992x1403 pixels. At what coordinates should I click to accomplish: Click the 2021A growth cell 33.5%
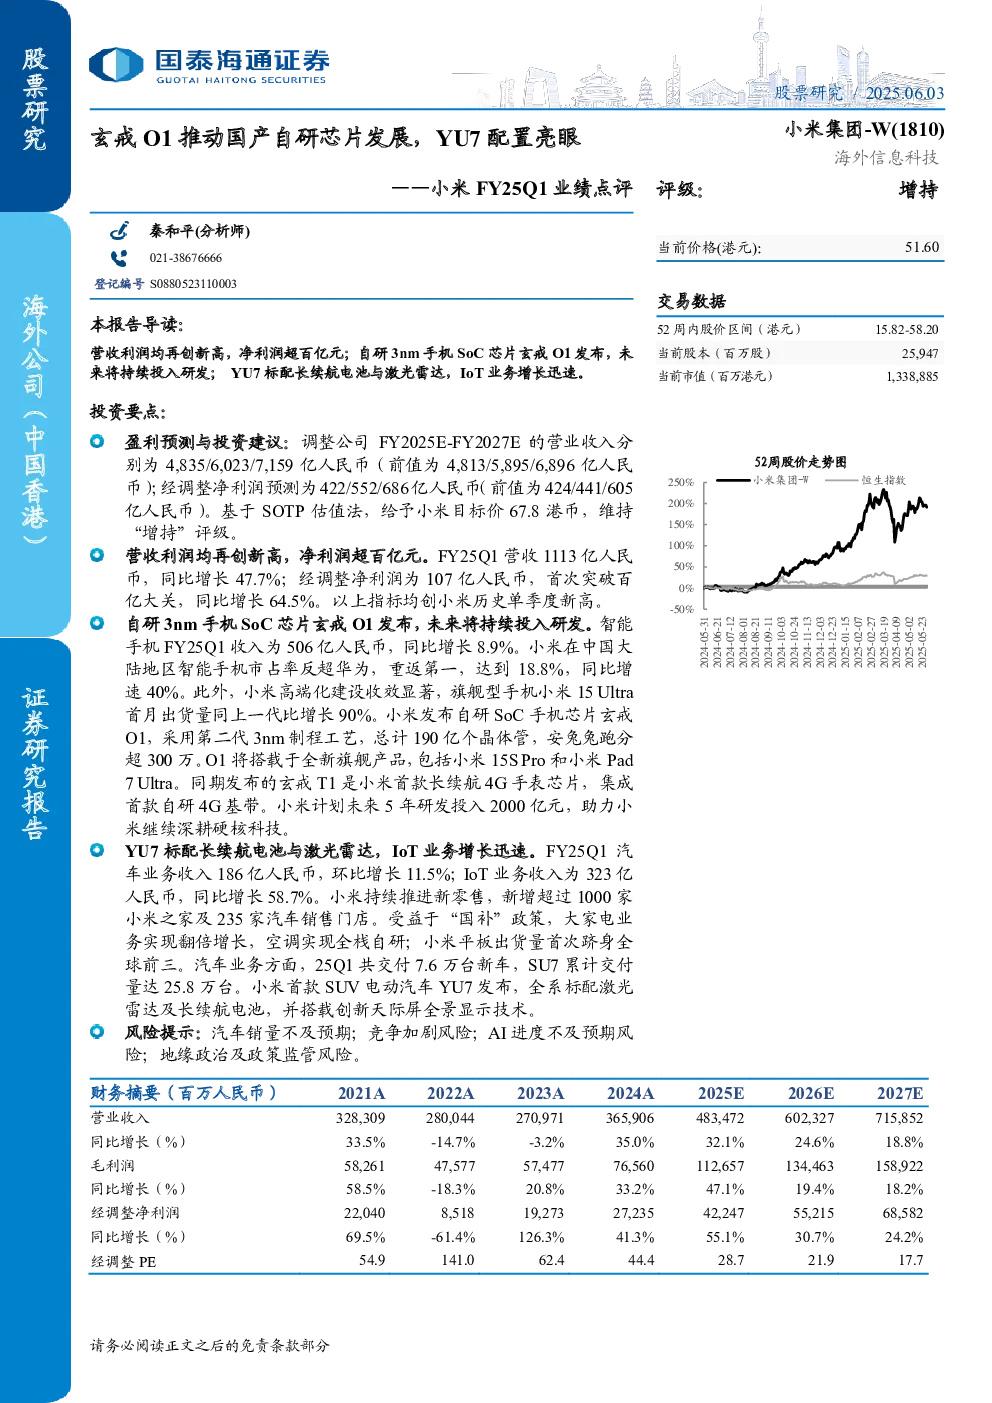[x=366, y=1142]
